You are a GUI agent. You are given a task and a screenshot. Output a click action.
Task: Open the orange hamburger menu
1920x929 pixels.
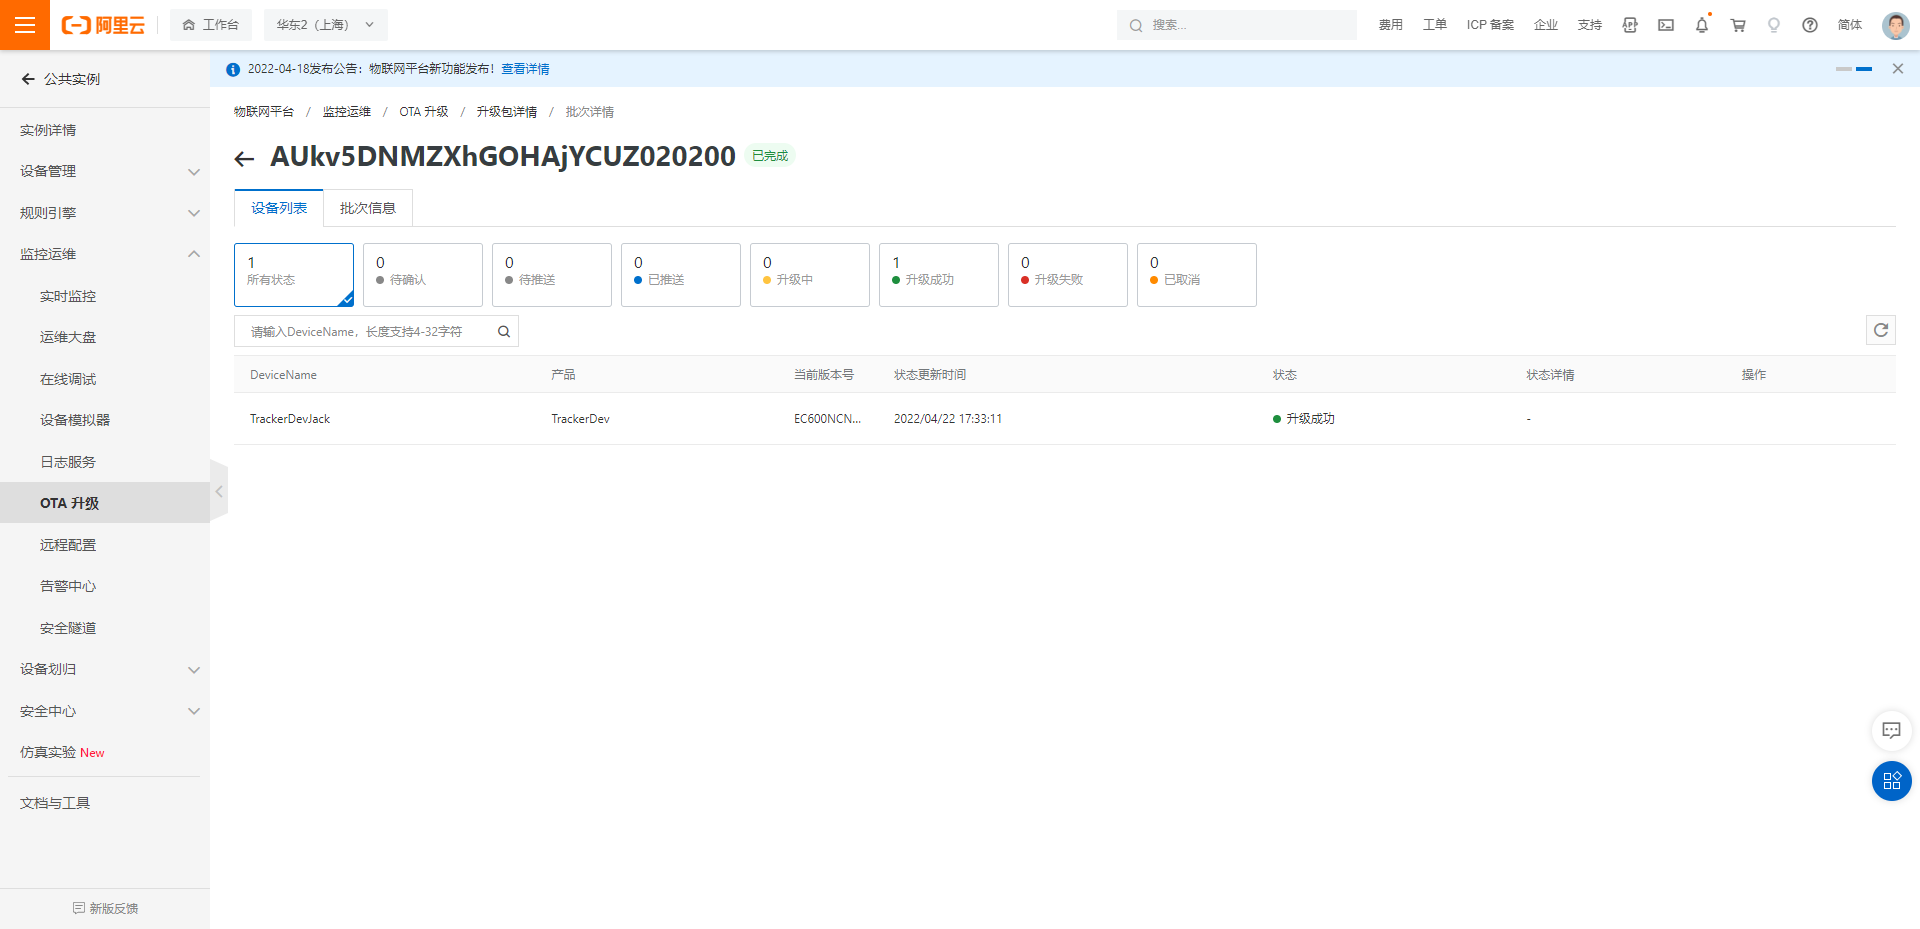25,25
